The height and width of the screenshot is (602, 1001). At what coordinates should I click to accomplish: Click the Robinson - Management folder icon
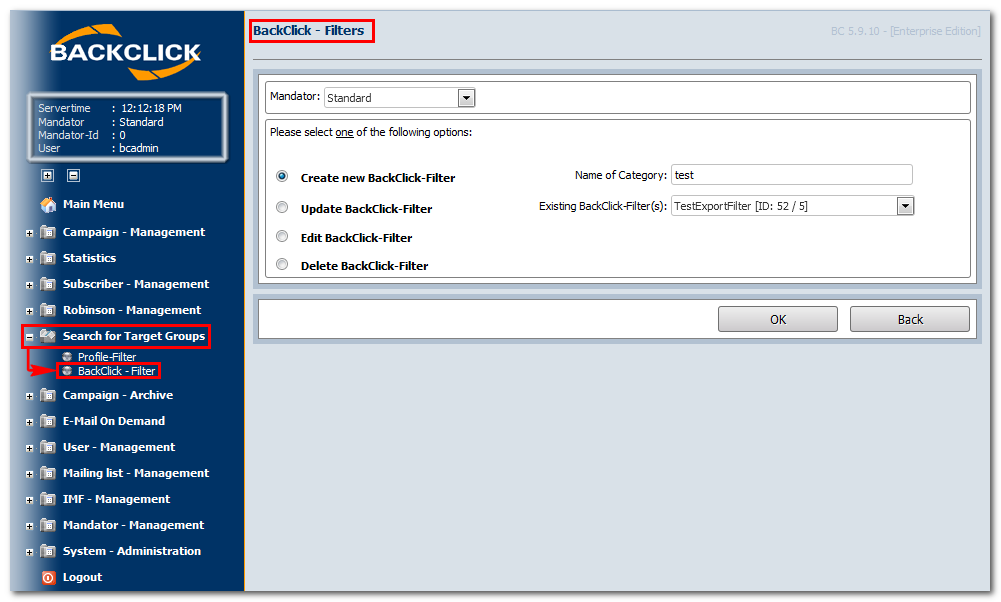(x=48, y=310)
